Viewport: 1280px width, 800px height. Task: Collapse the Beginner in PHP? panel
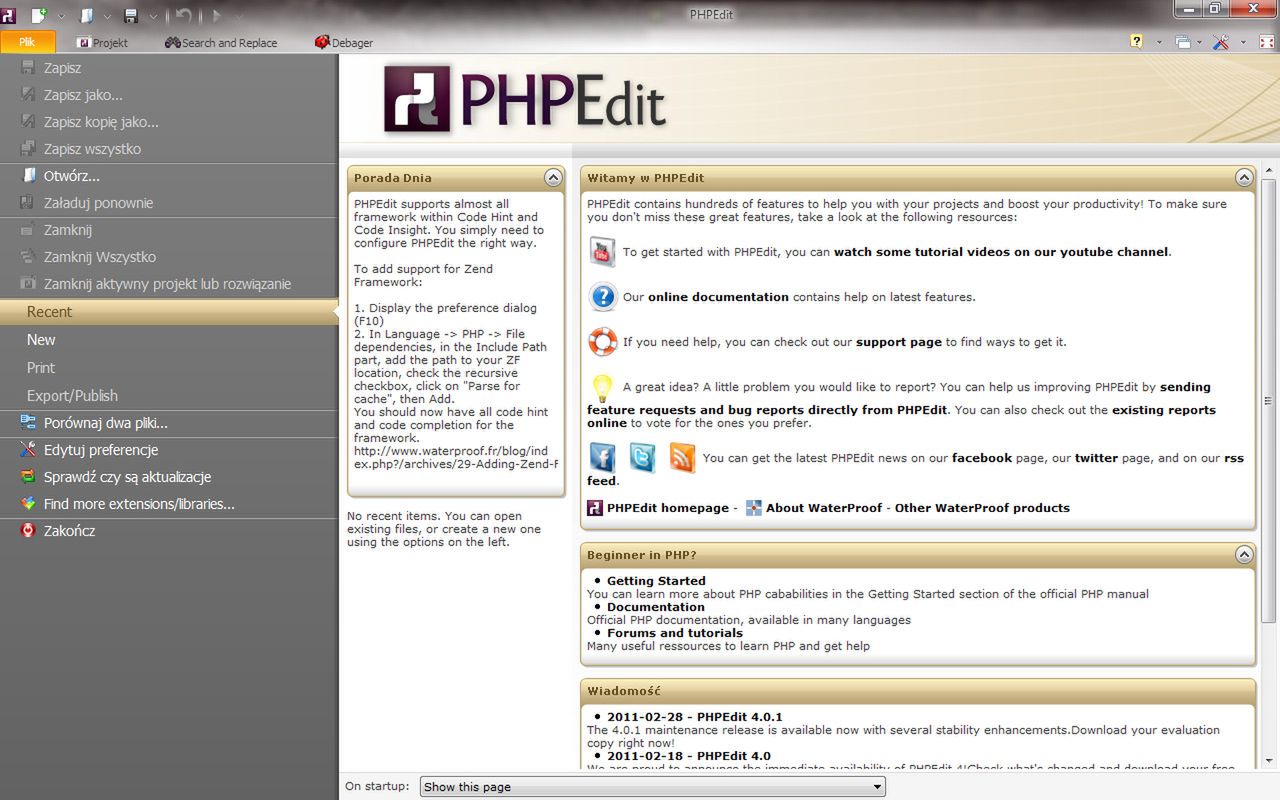[1244, 554]
